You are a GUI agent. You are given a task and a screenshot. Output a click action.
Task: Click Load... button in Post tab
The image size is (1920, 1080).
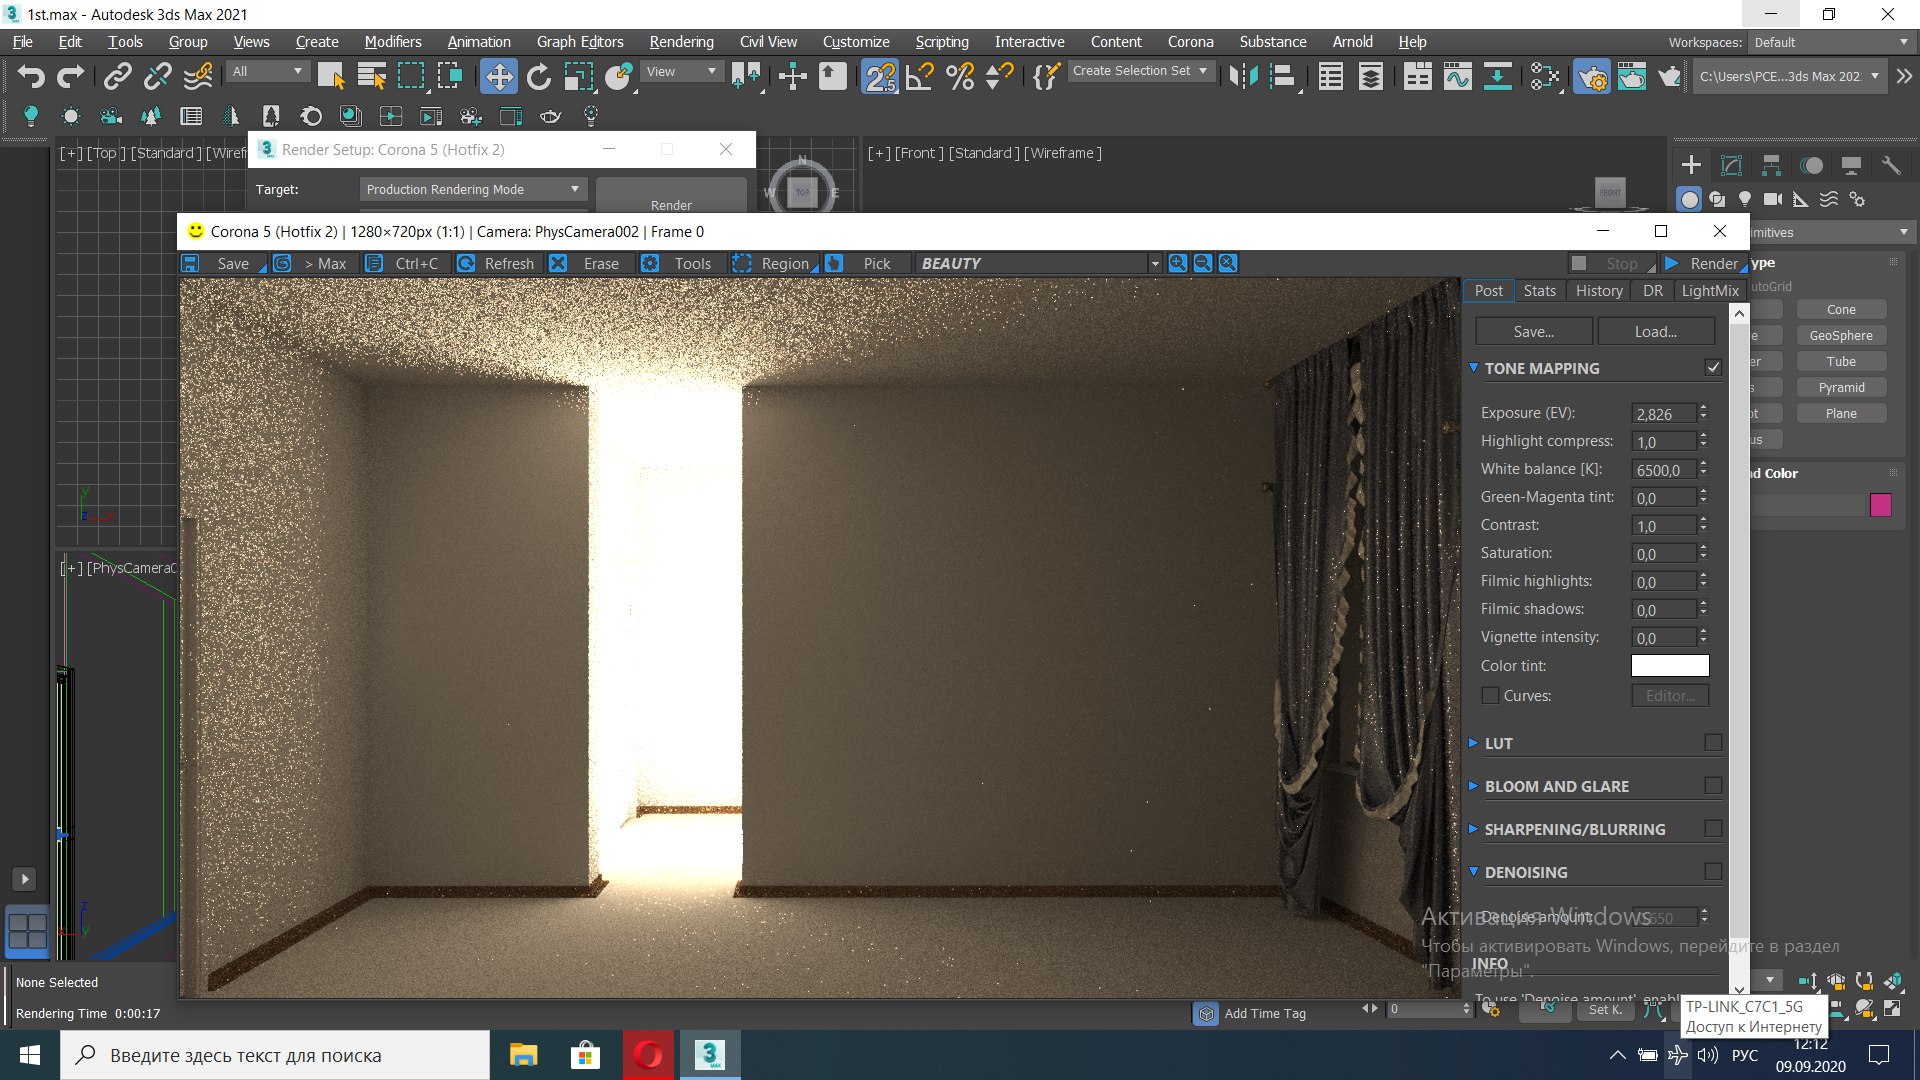click(x=1656, y=331)
